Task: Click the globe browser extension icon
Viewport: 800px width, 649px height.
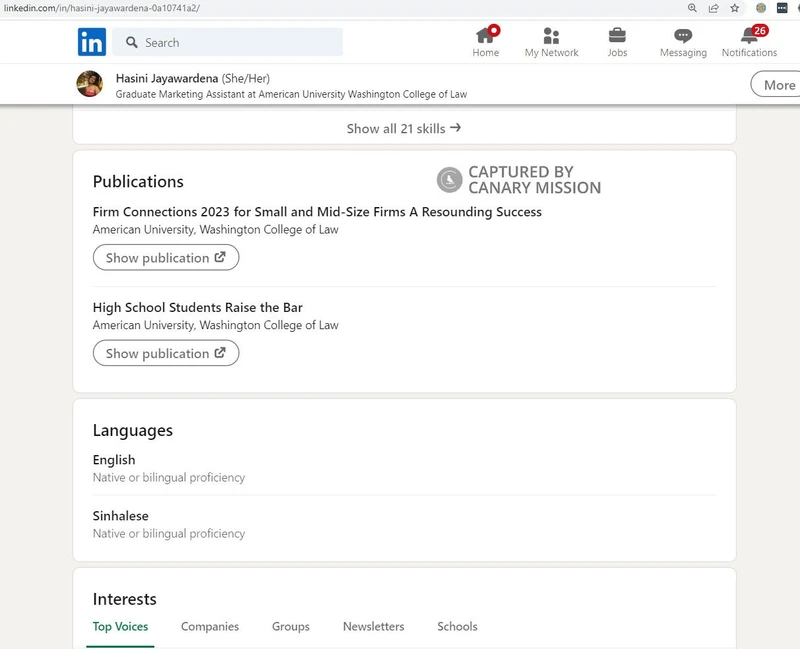Action: (x=761, y=8)
